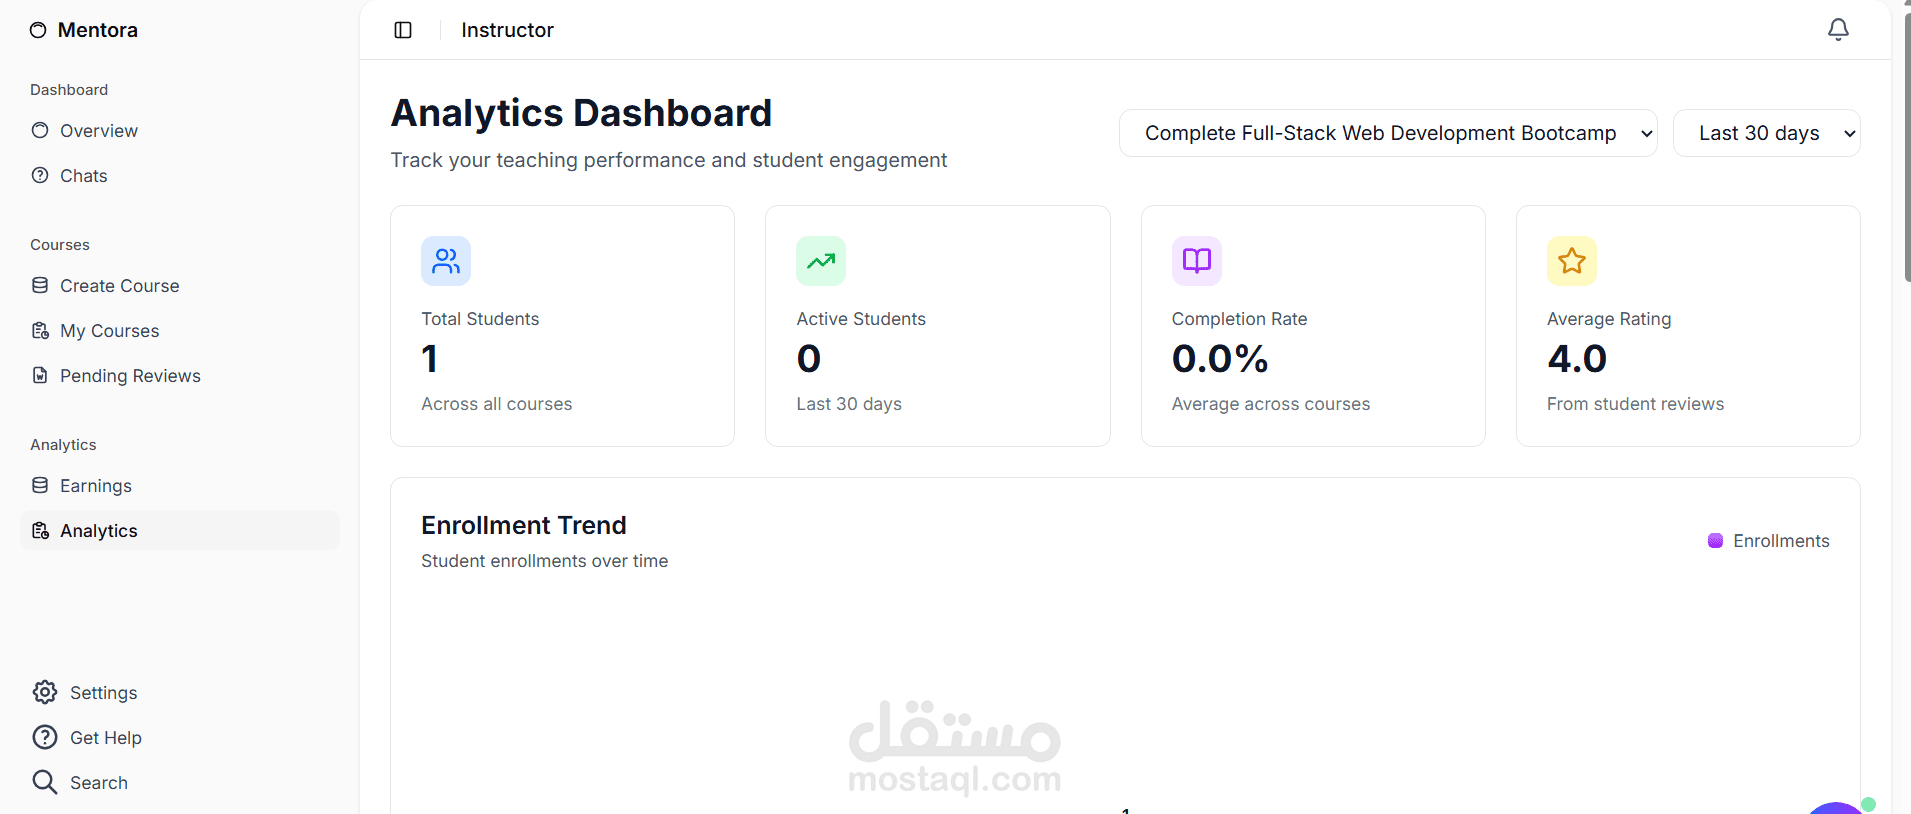
Task: Select Create Course in sidebar
Action: pyautogui.click(x=119, y=286)
